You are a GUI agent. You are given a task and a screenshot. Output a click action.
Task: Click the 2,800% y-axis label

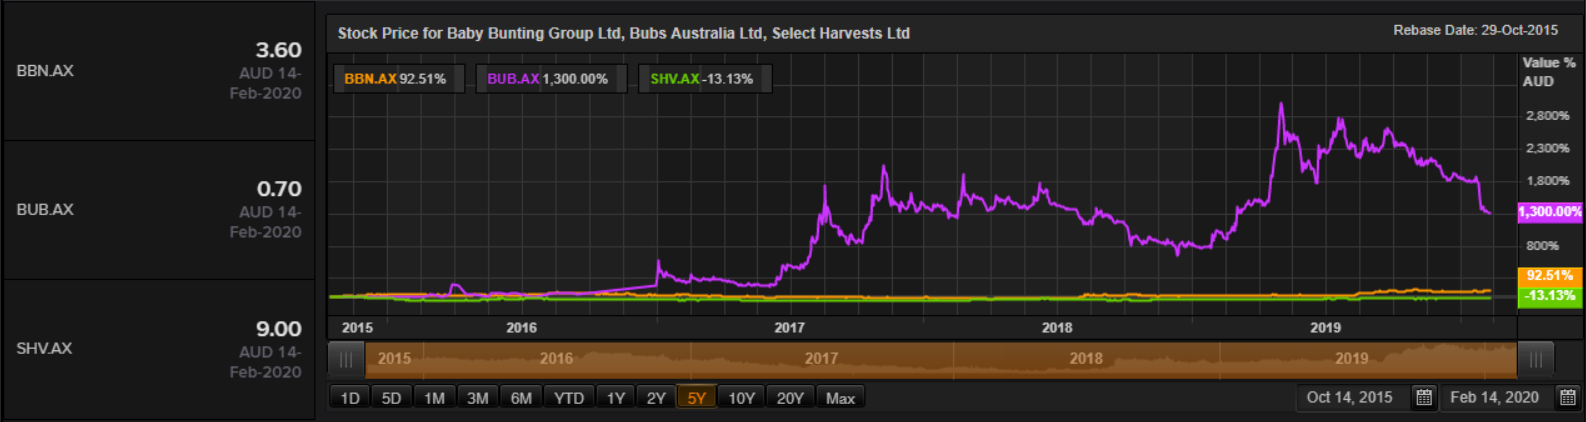[1547, 116]
